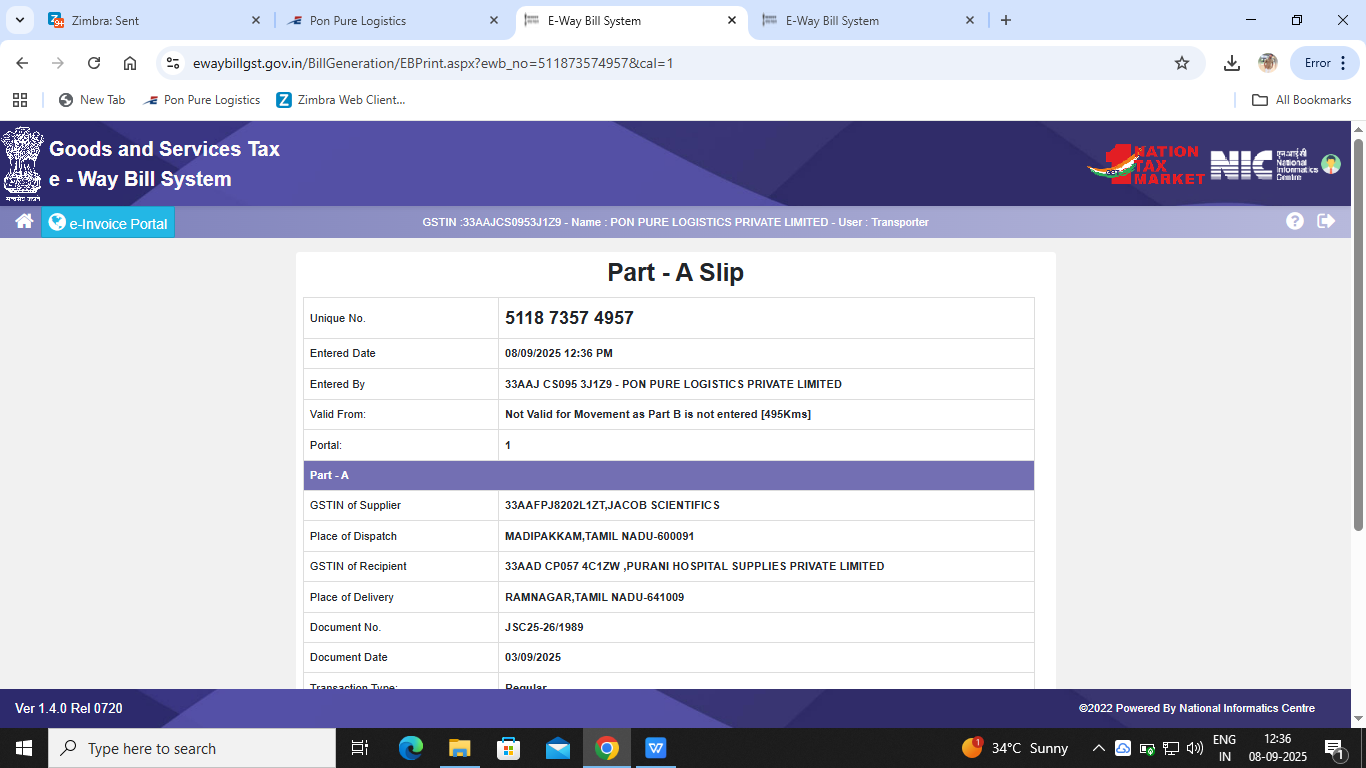Open a new browser tab
The height and width of the screenshot is (768, 1366).
click(x=1006, y=20)
